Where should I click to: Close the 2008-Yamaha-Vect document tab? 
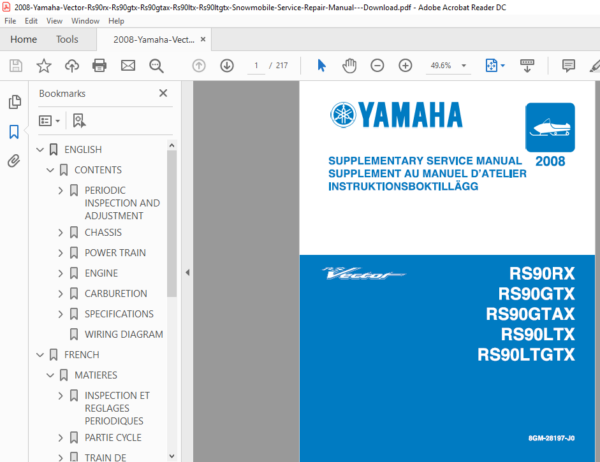point(203,39)
